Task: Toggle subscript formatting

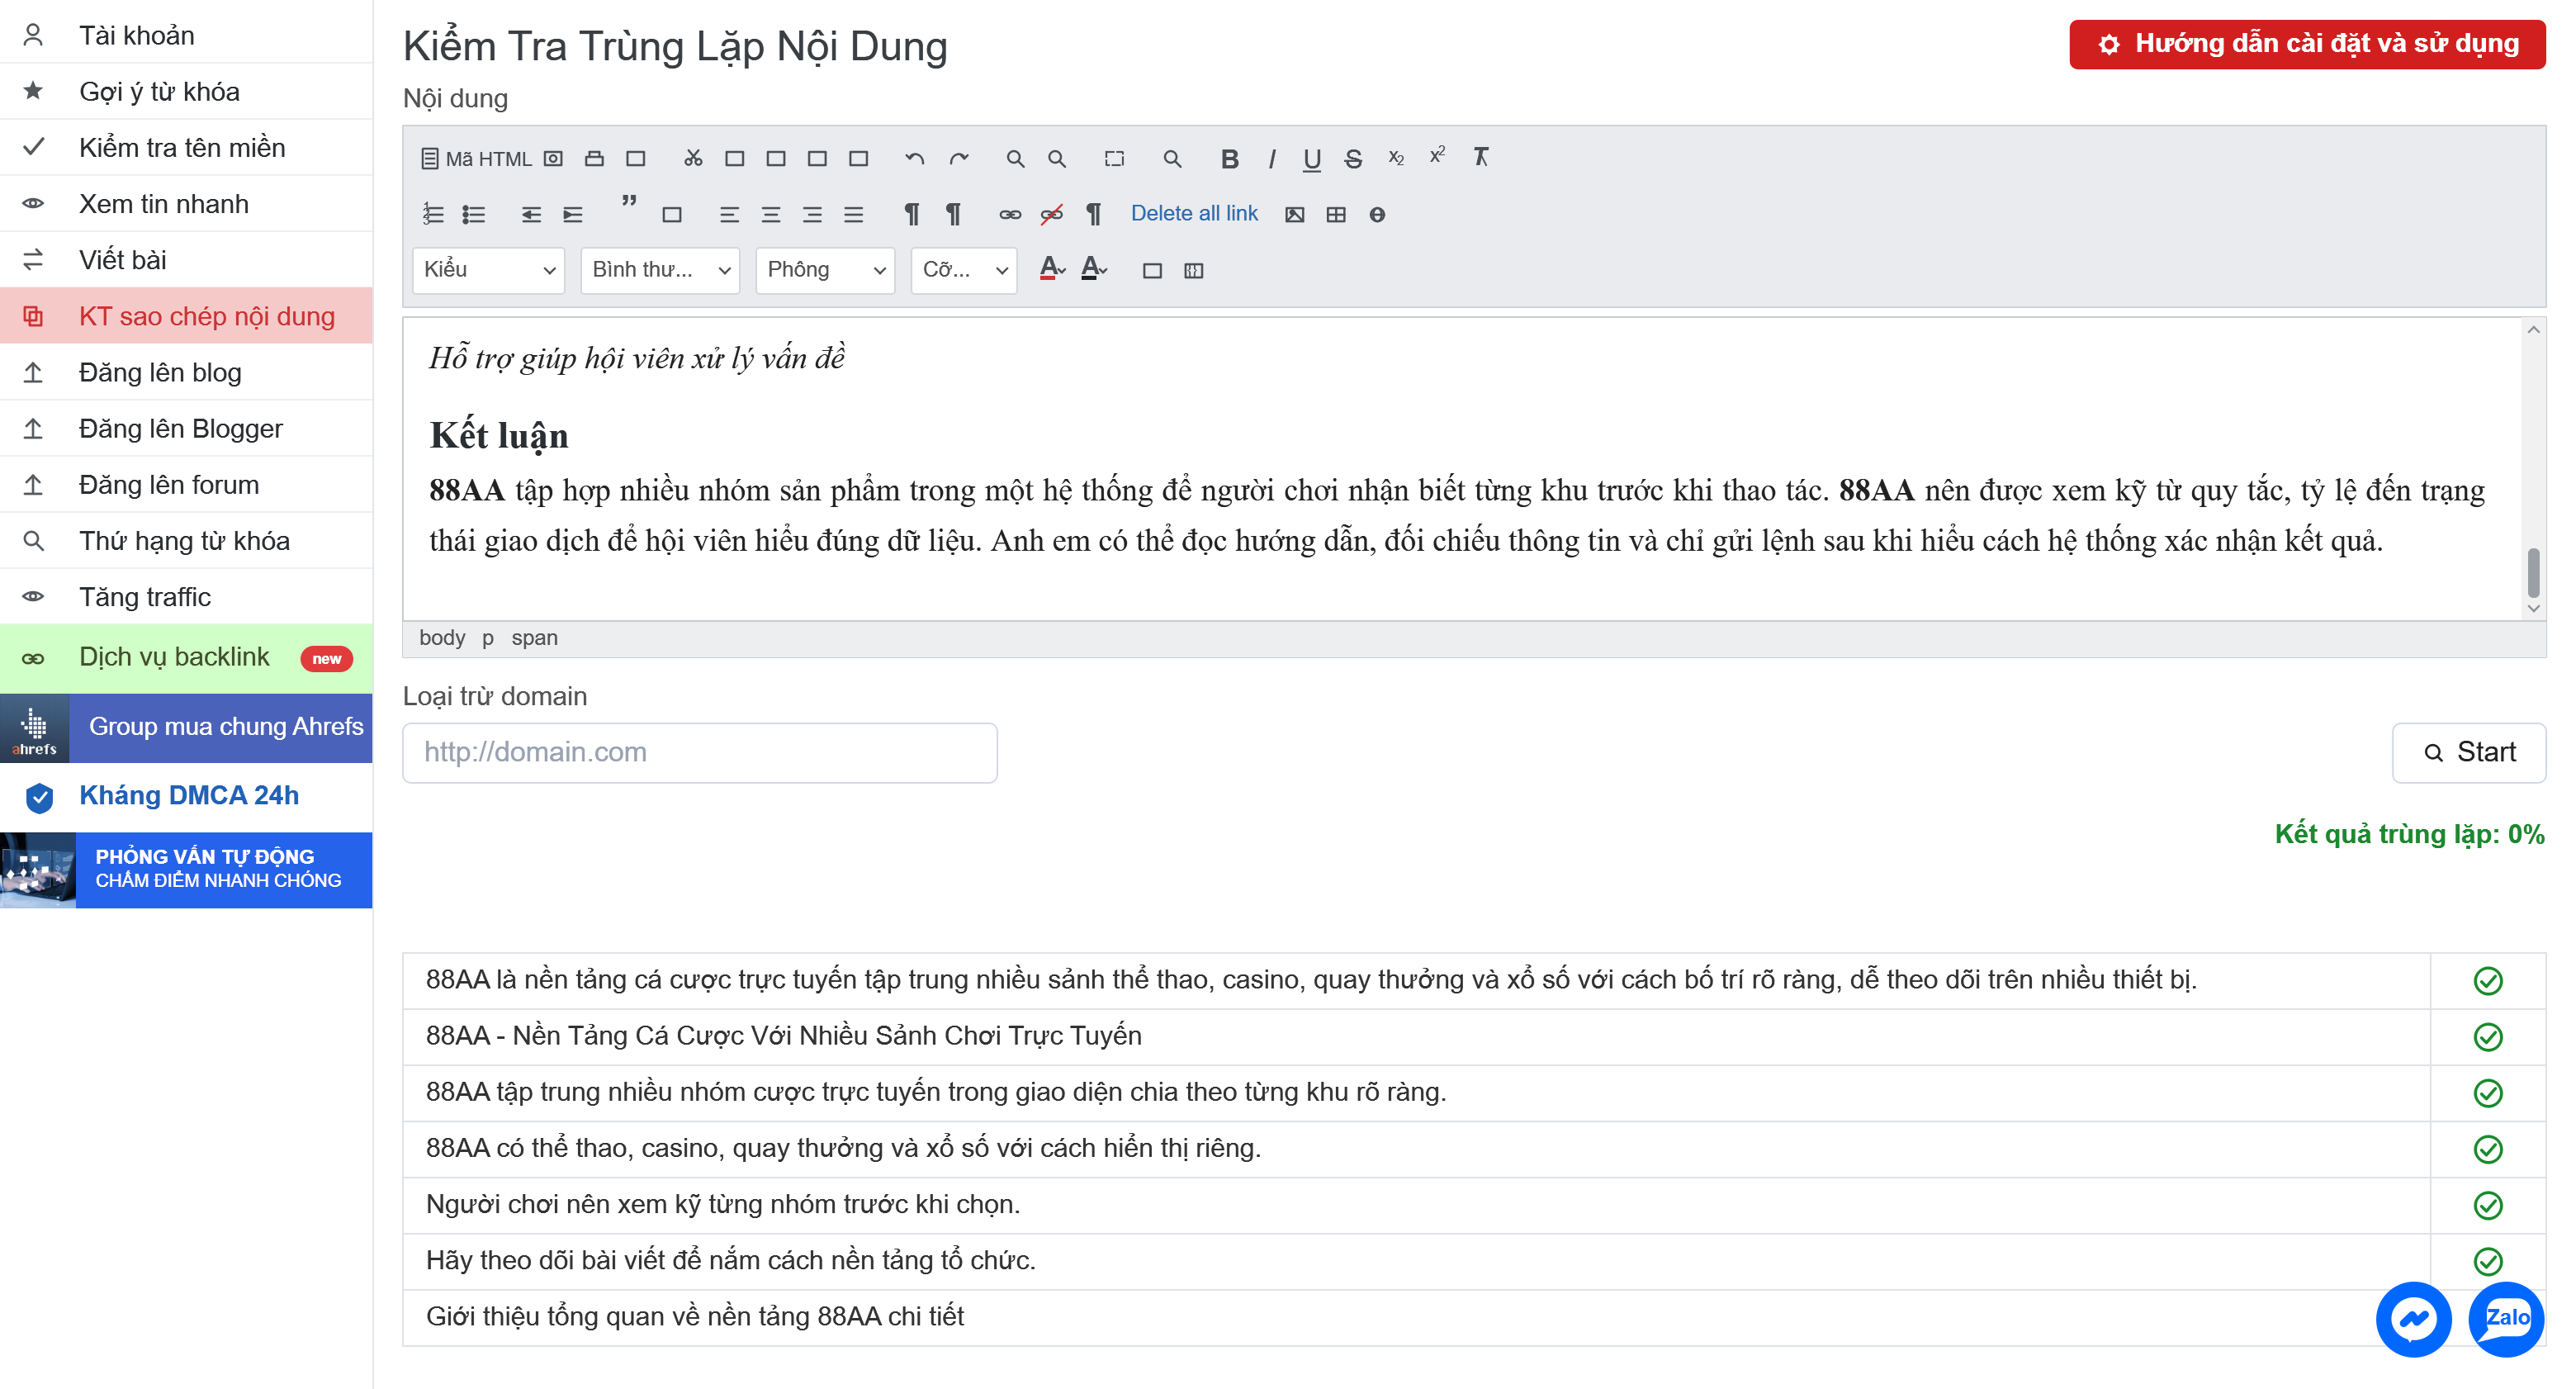Action: tap(1396, 158)
